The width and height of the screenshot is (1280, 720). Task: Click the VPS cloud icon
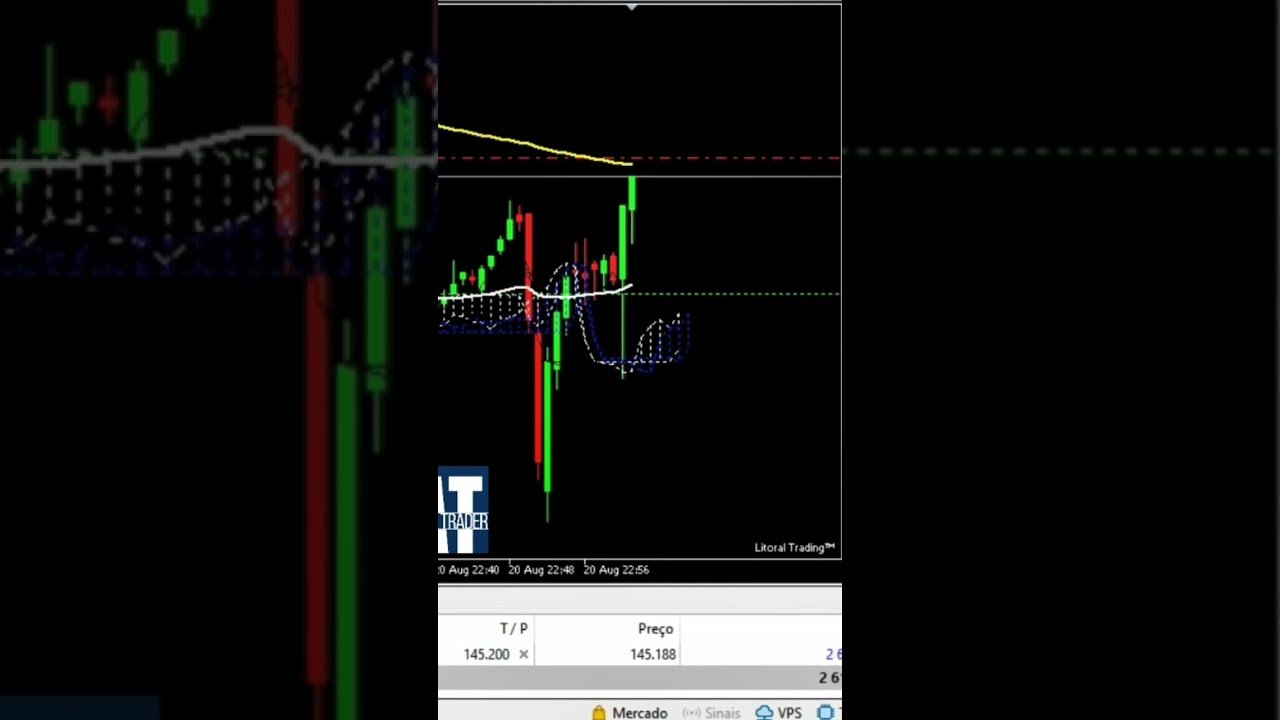tap(764, 713)
